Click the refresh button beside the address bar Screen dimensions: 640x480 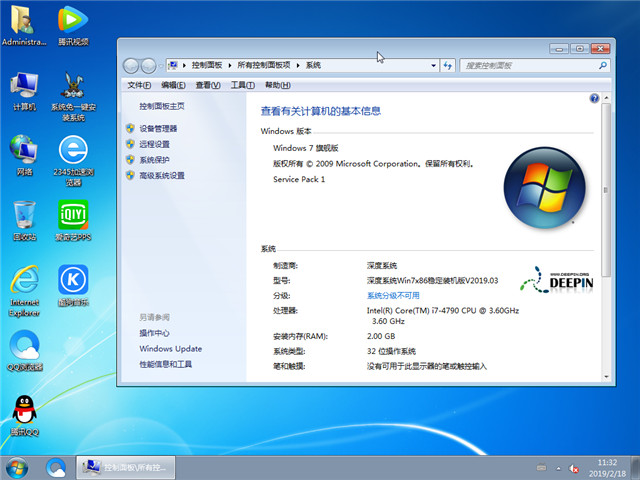[x=448, y=65]
